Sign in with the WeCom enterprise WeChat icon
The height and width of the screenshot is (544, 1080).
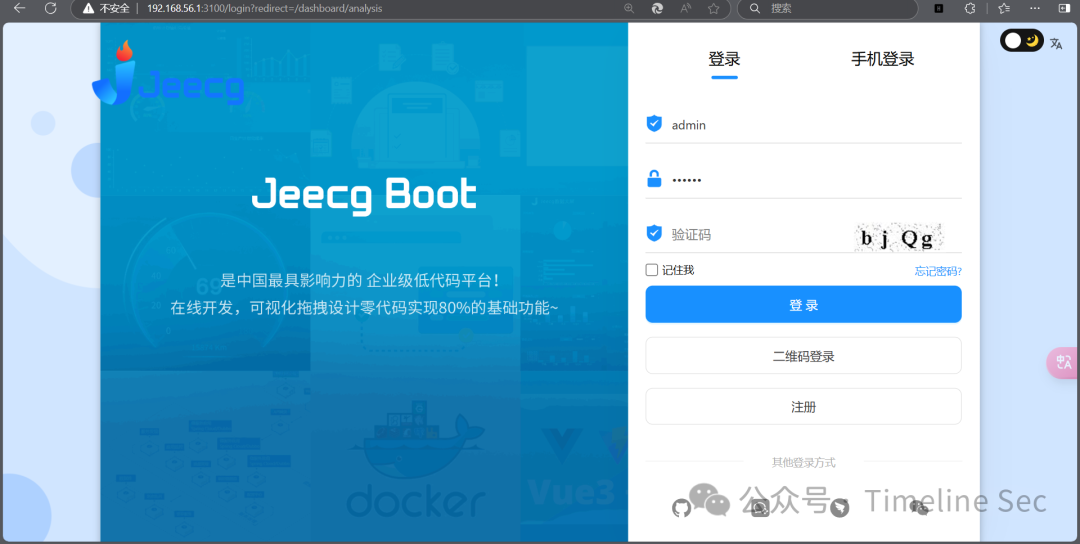coord(760,508)
